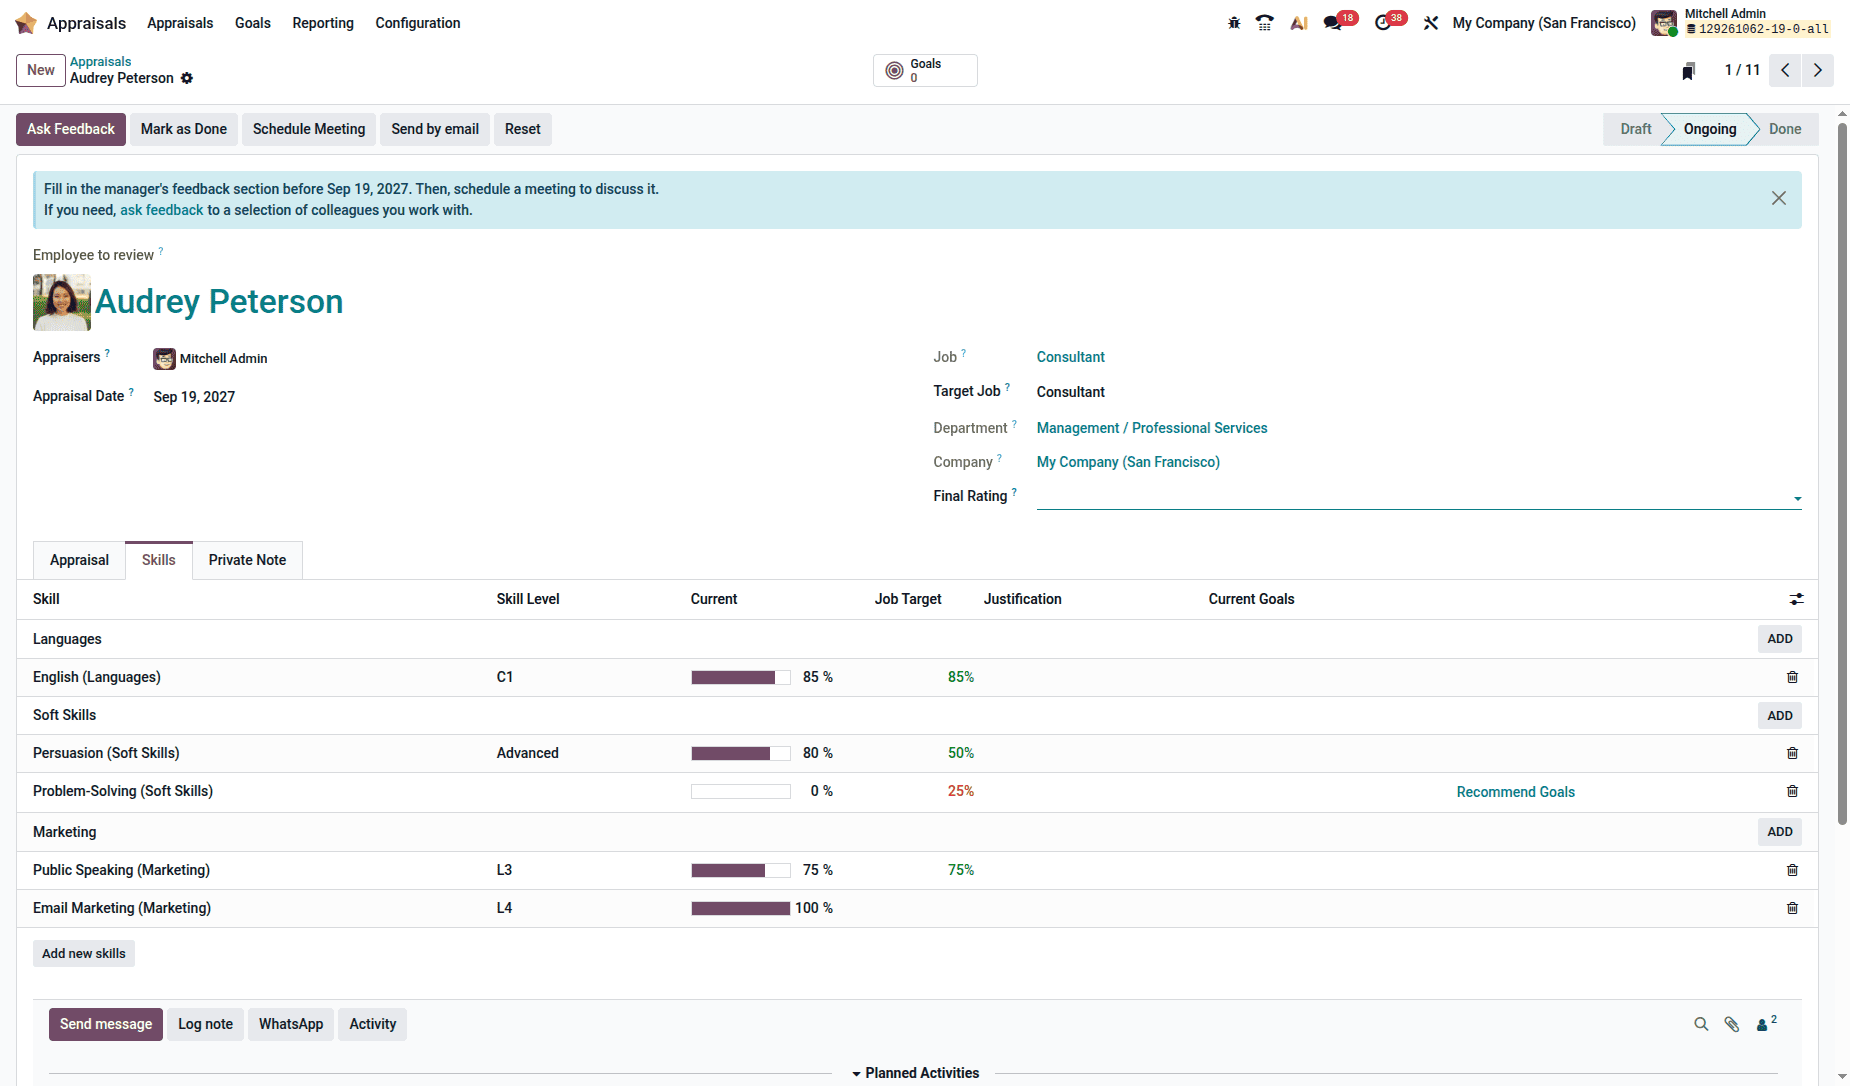The height and width of the screenshot is (1086, 1850).
Task: Switch to the Appraisal tab
Action: [x=79, y=560]
